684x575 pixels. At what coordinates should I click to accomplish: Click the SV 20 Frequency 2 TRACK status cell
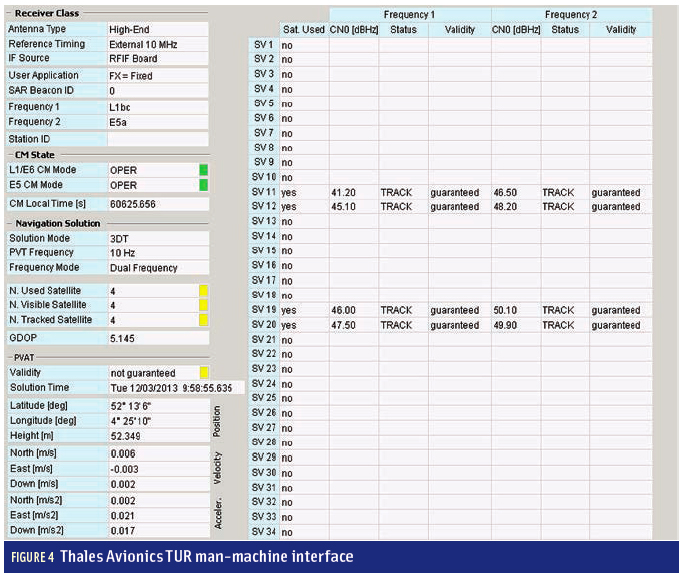click(558, 325)
